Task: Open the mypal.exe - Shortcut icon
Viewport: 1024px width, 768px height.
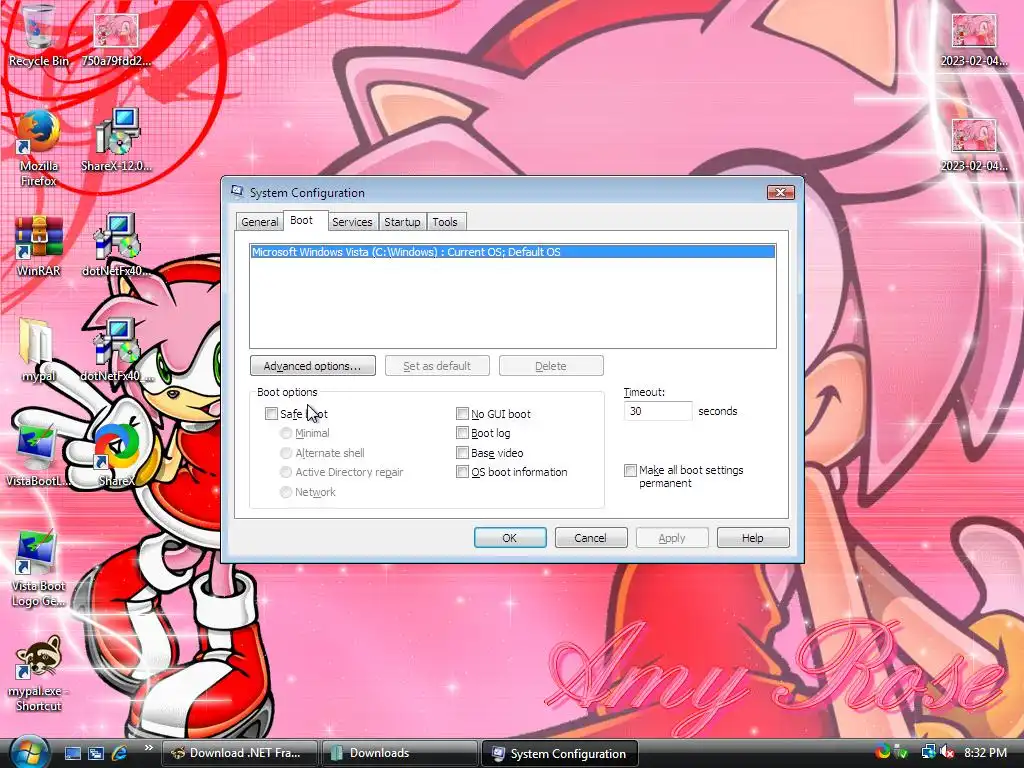Action: 38,673
